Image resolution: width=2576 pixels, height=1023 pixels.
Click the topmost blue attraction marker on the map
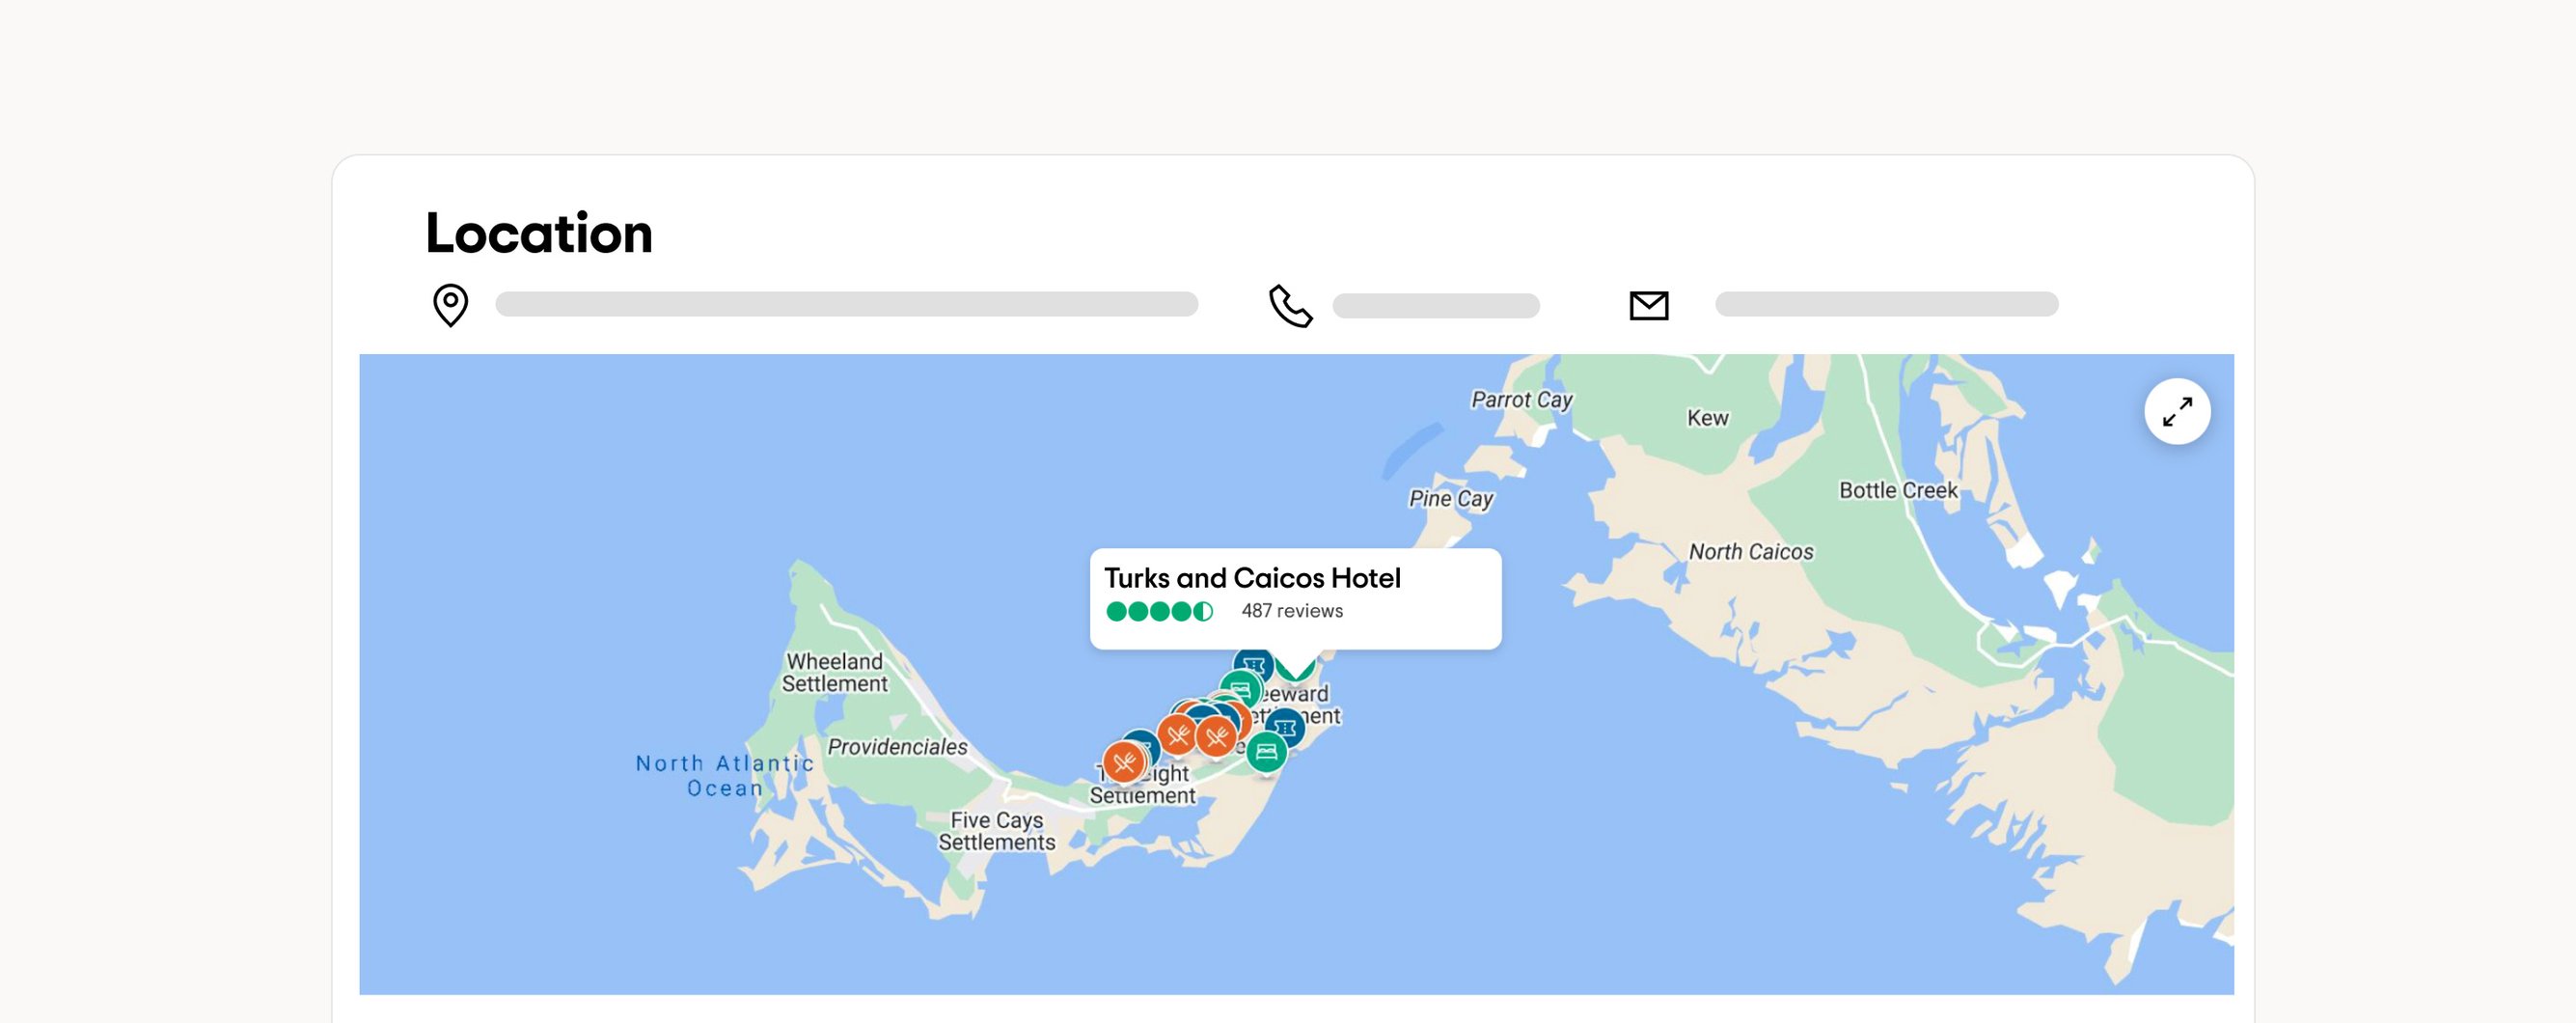point(1252,665)
